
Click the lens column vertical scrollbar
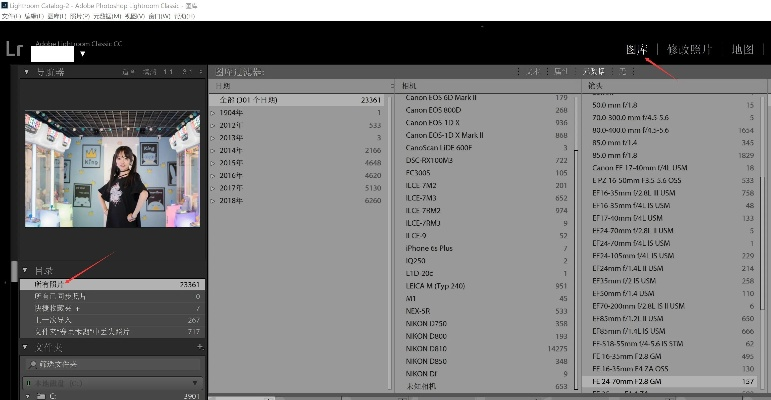point(762,242)
